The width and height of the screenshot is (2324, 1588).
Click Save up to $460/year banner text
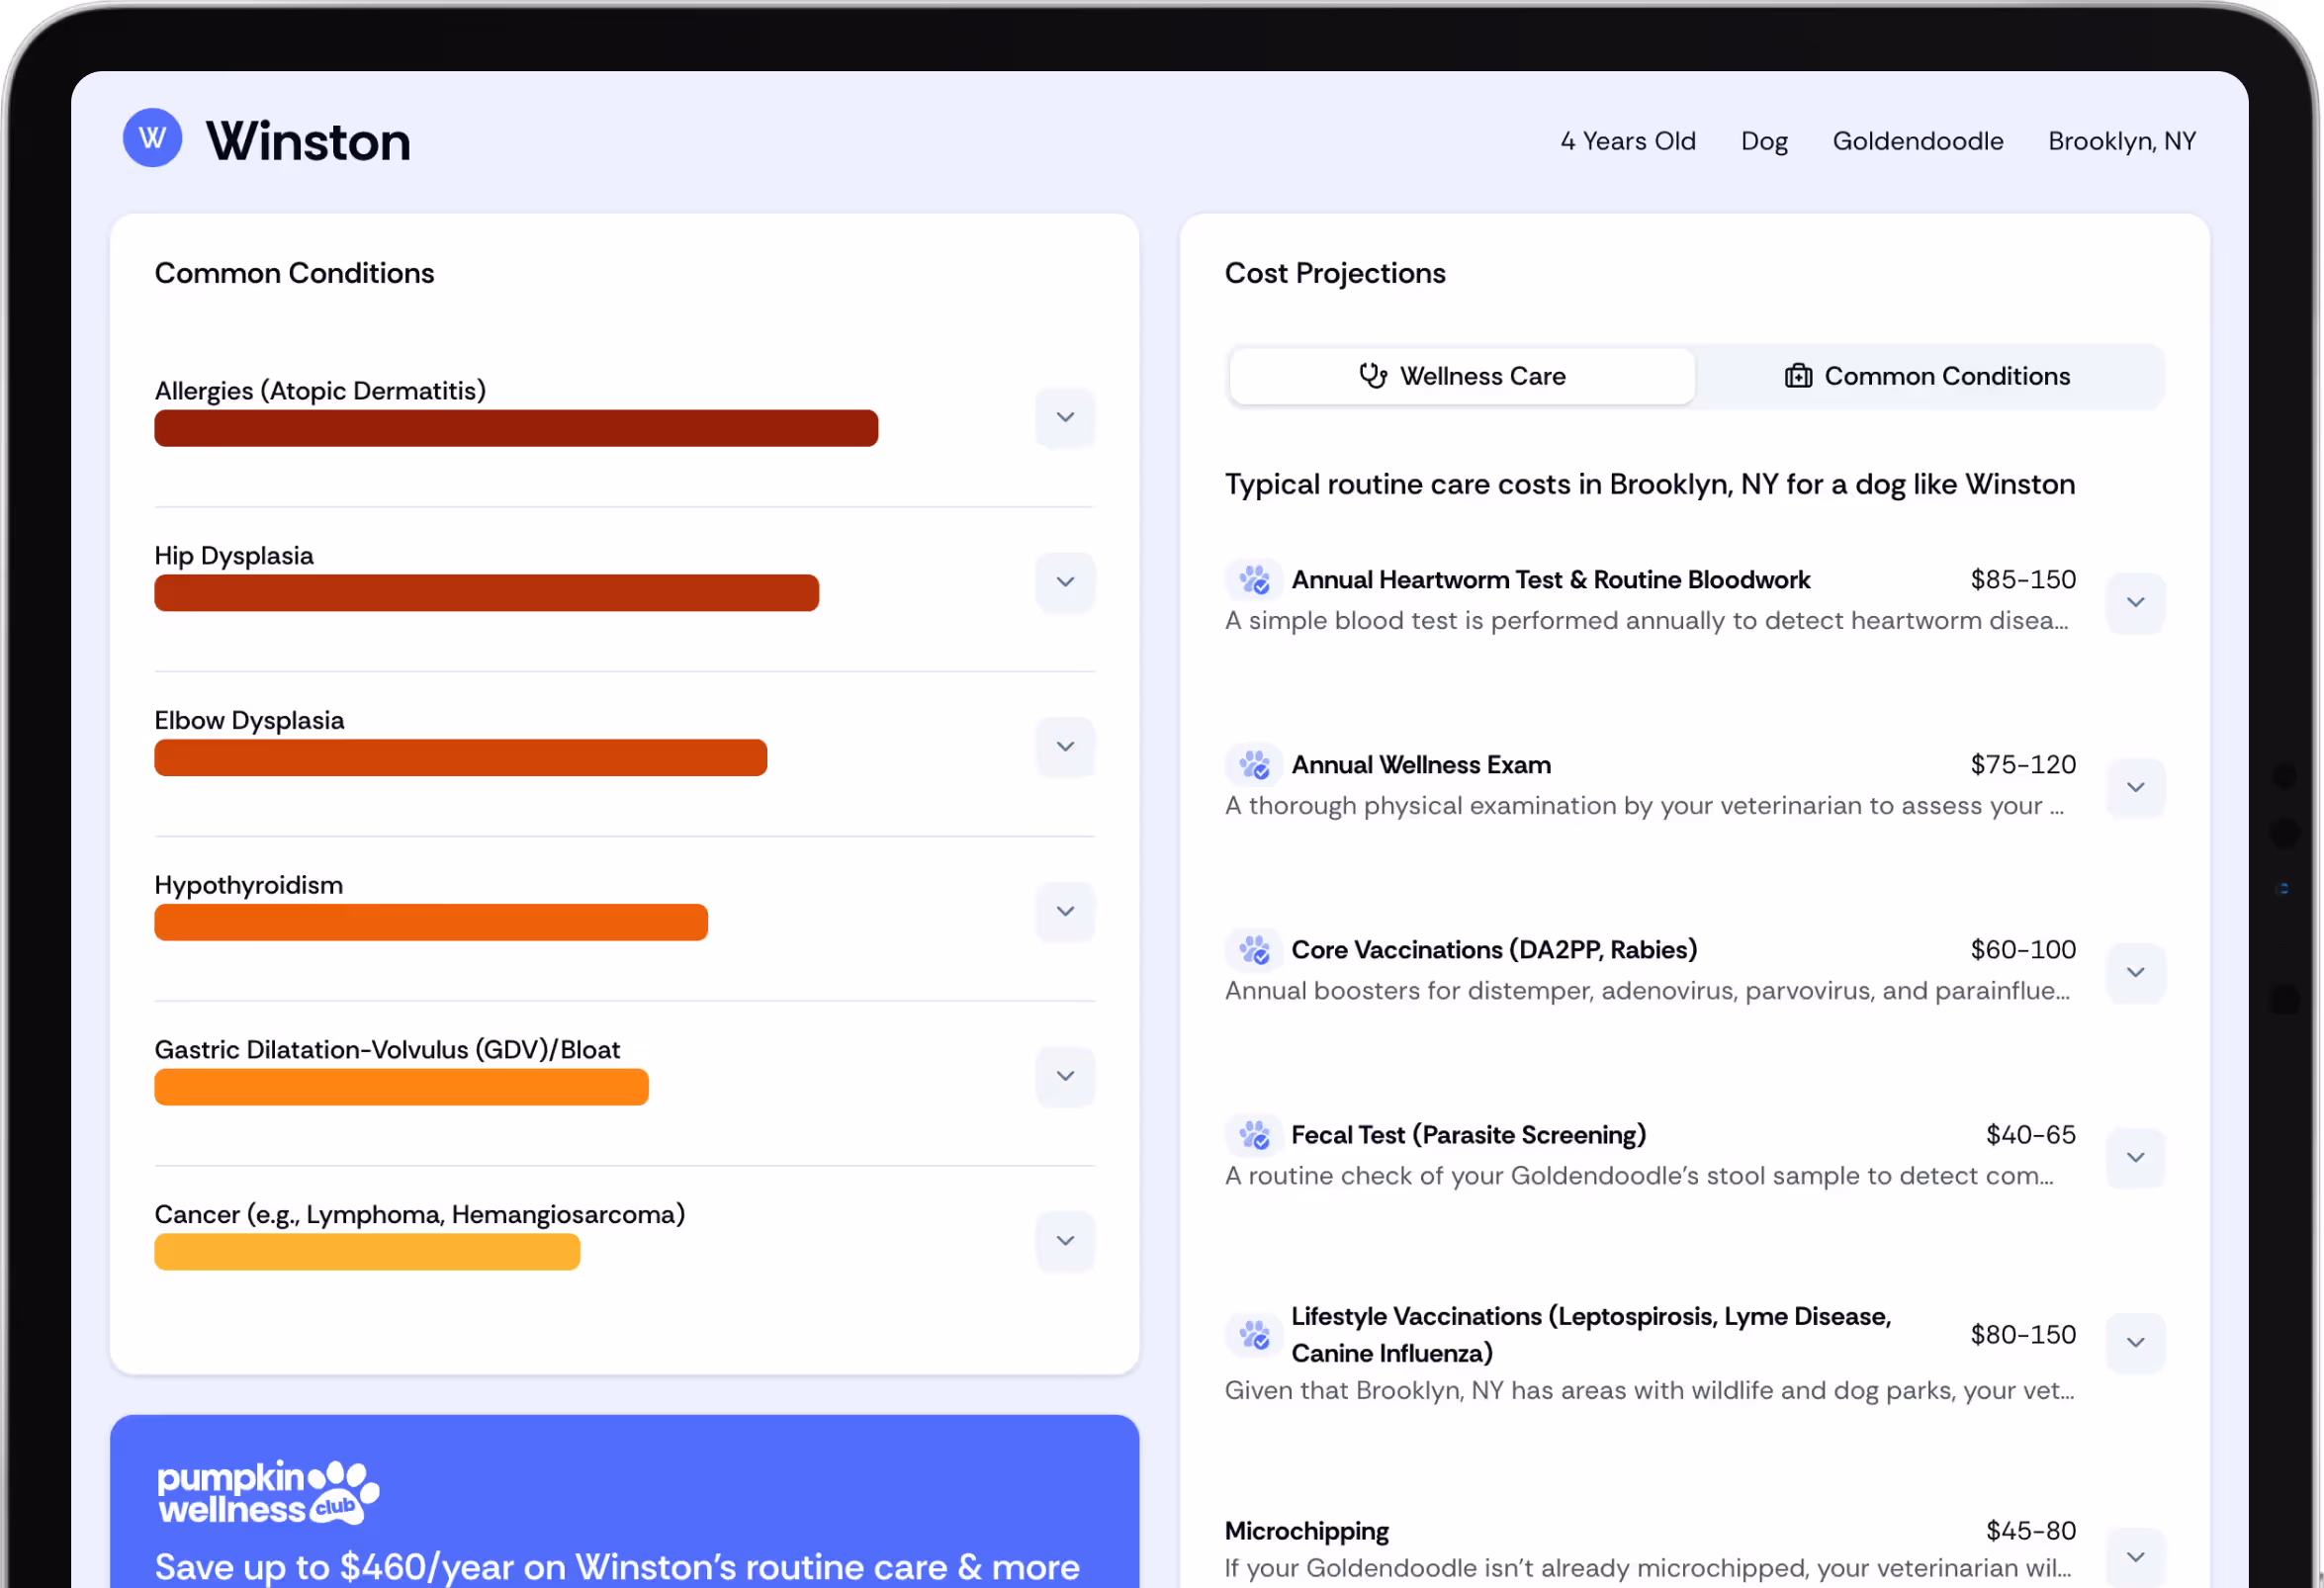tap(617, 1566)
